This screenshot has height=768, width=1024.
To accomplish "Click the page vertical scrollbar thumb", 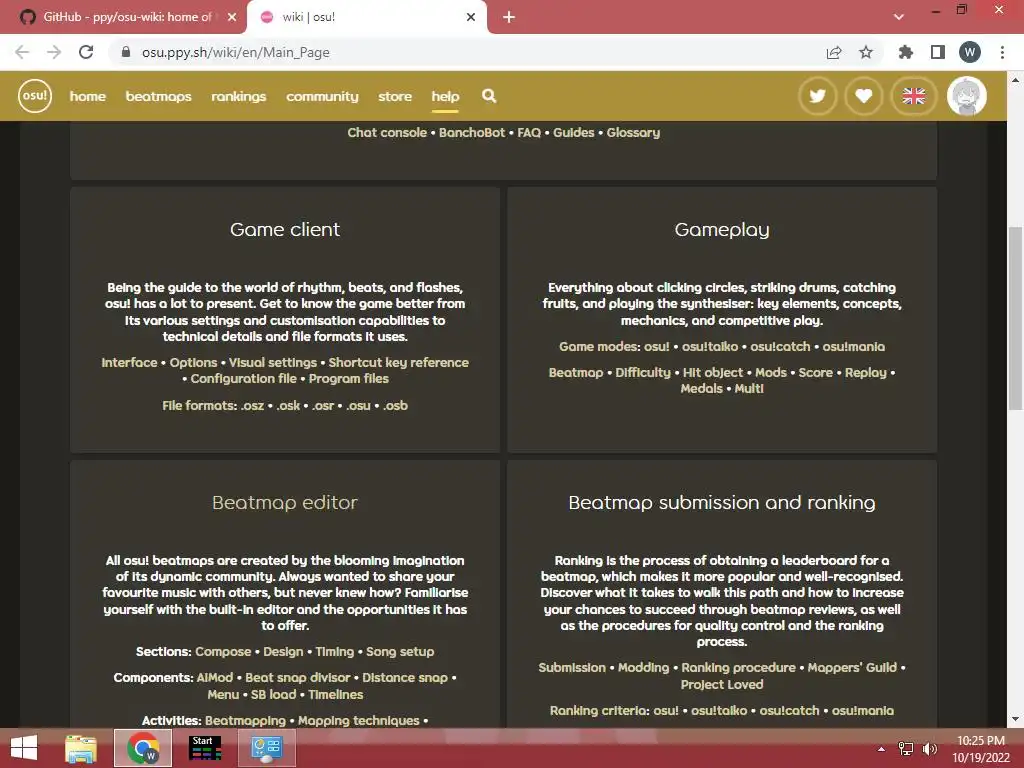I will coord(1014,319).
